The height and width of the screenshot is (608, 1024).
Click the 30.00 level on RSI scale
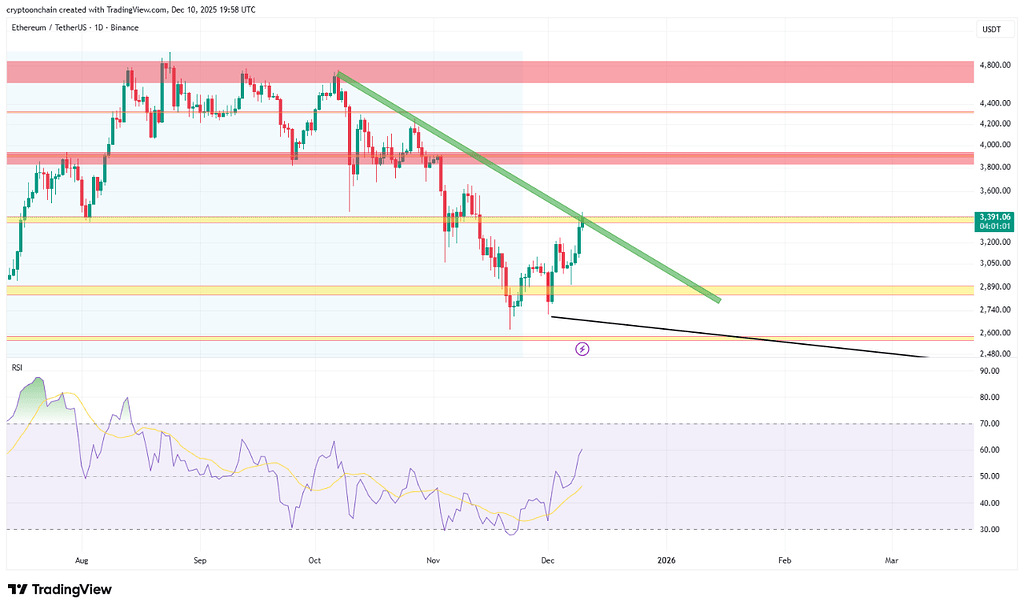click(991, 530)
